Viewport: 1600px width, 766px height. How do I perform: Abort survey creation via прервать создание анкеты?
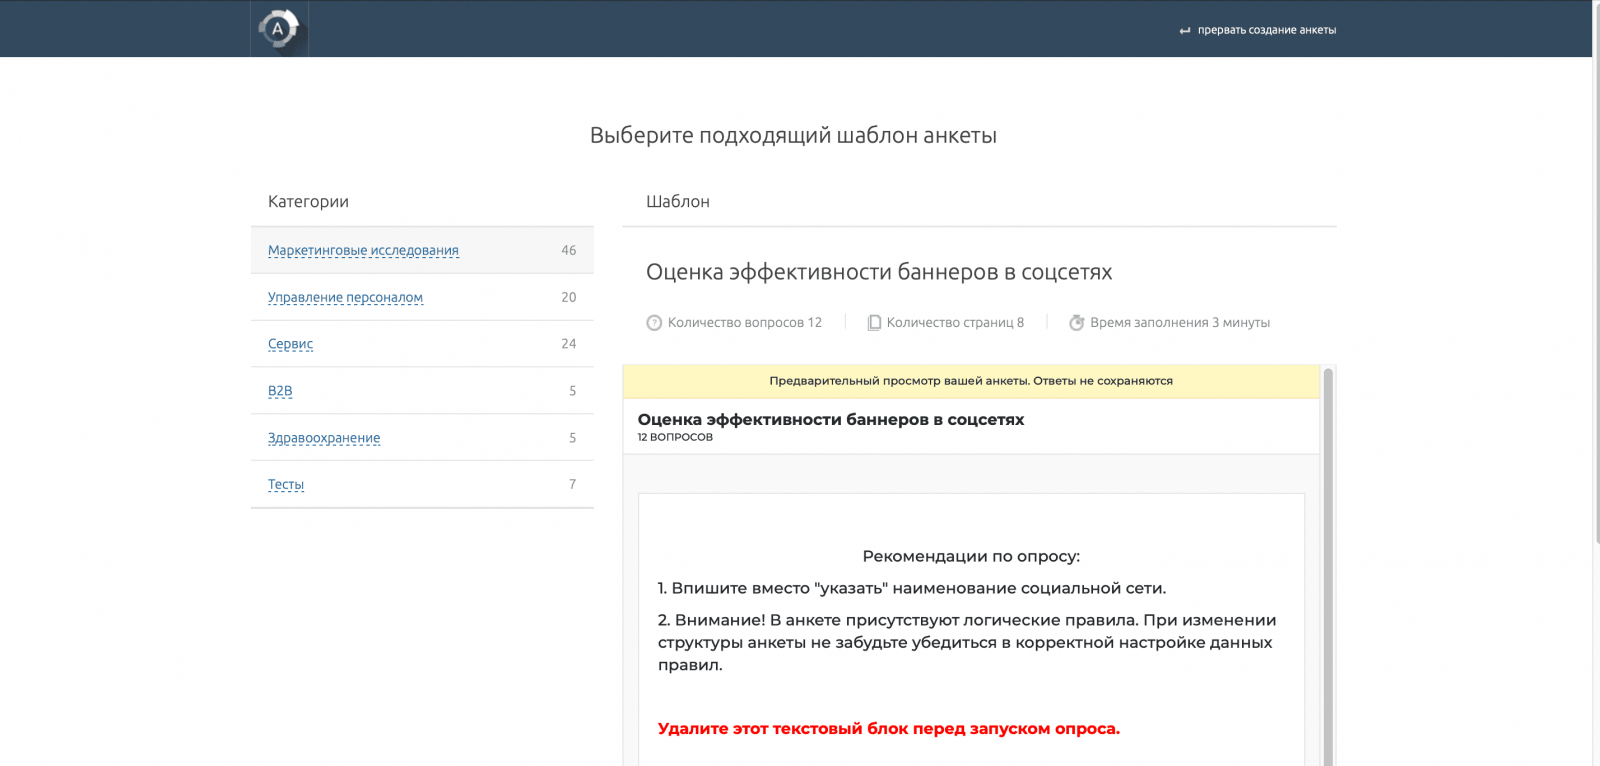point(1266,30)
